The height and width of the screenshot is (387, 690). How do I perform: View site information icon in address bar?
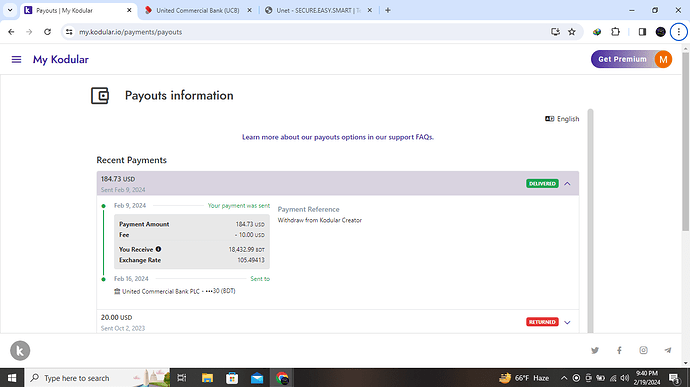[x=69, y=32]
